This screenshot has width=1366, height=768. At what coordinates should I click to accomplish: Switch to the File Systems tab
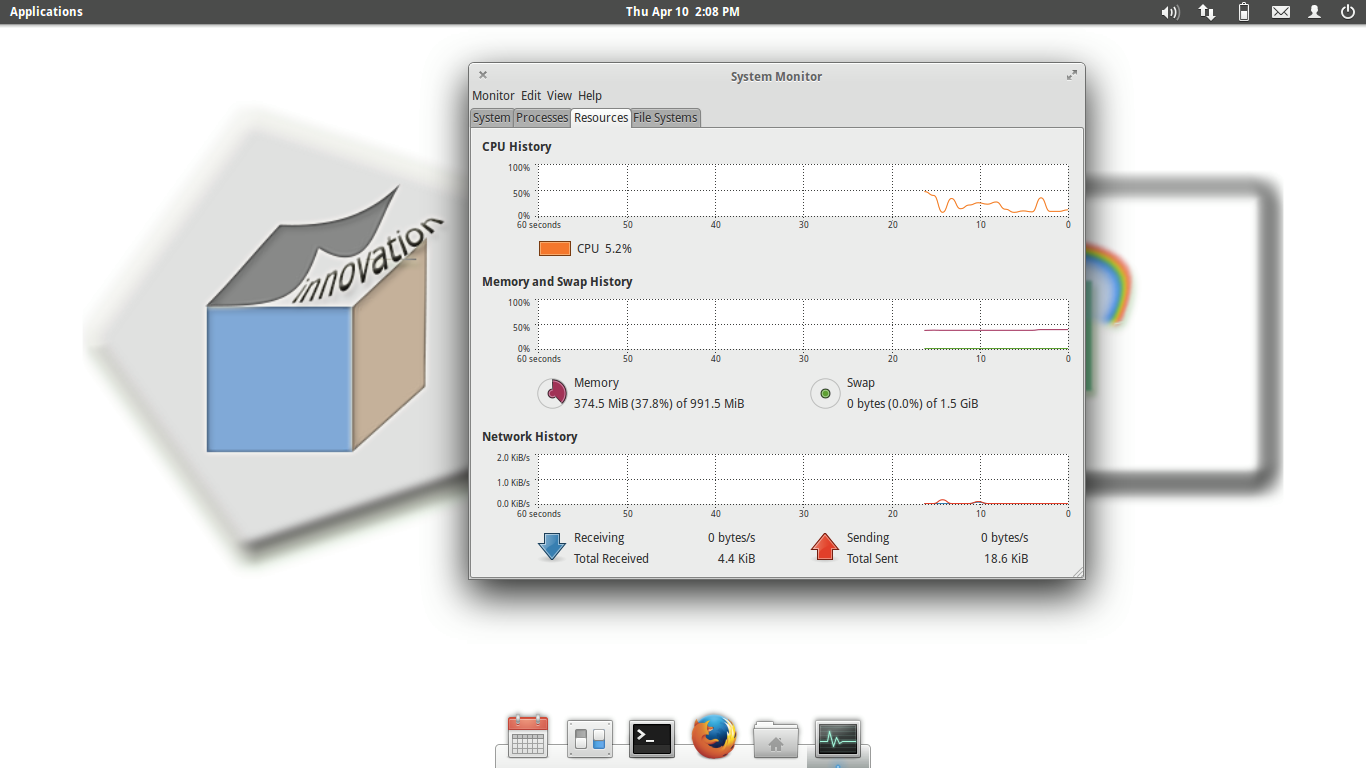(665, 118)
